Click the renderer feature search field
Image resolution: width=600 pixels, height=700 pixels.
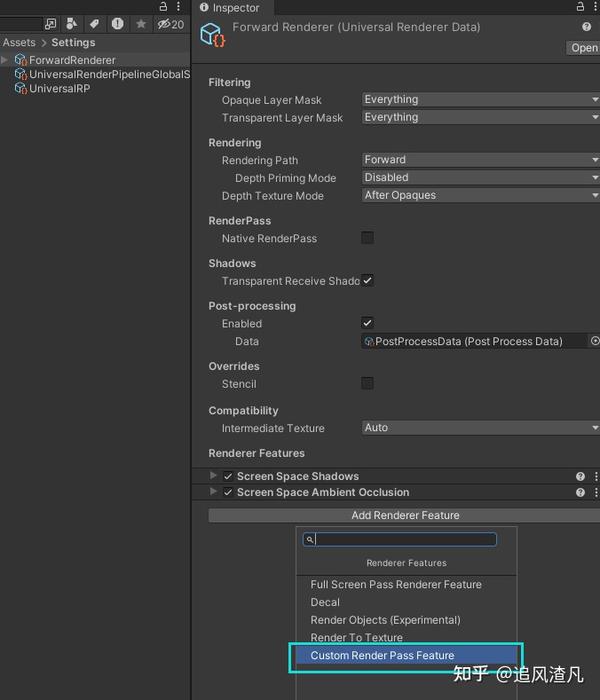tap(400, 539)
